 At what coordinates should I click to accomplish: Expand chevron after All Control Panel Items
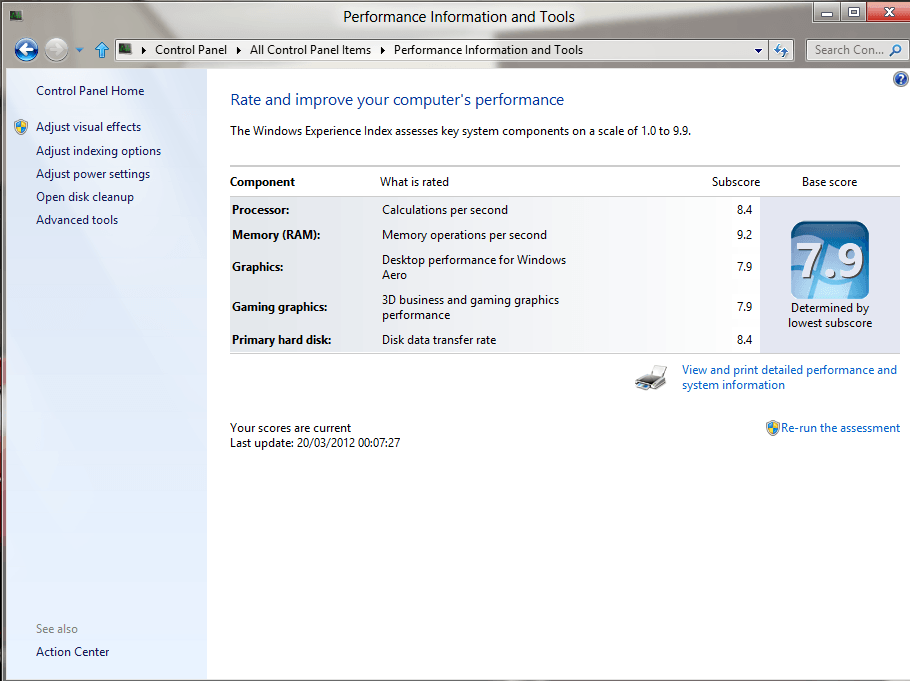[382, 51]
